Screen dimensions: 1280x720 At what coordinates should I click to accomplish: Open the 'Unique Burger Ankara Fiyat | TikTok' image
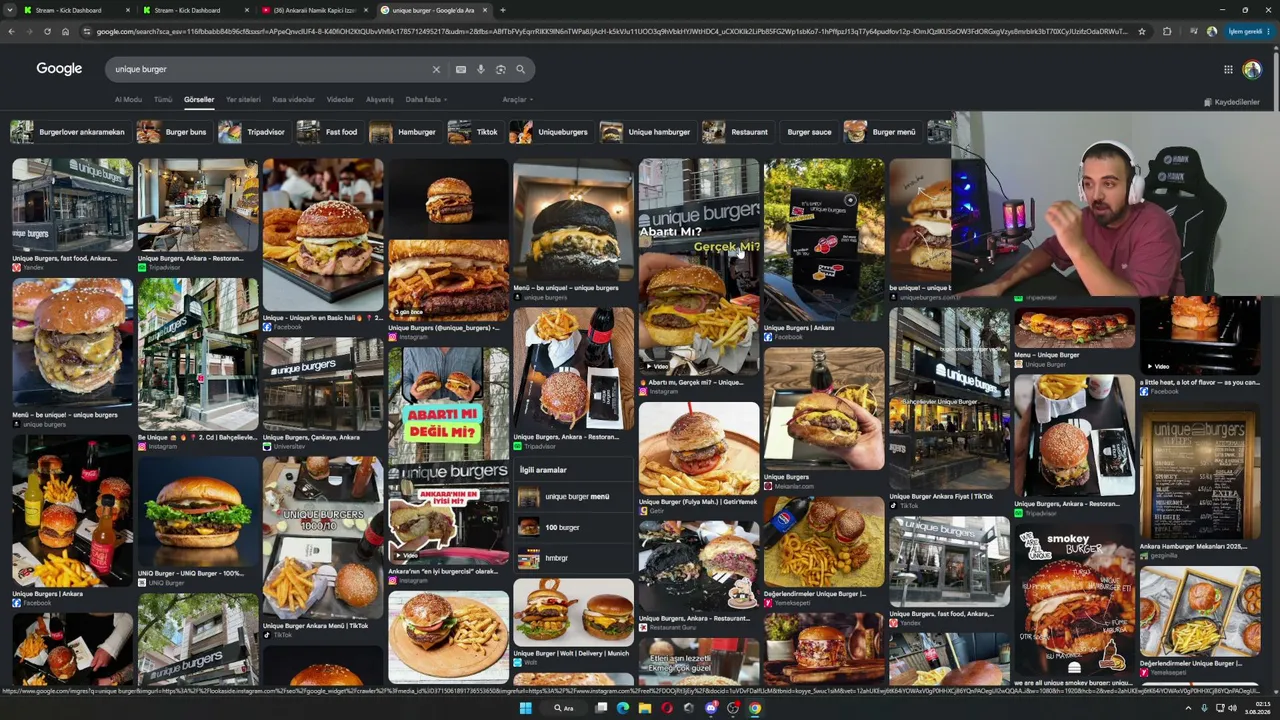949,399
